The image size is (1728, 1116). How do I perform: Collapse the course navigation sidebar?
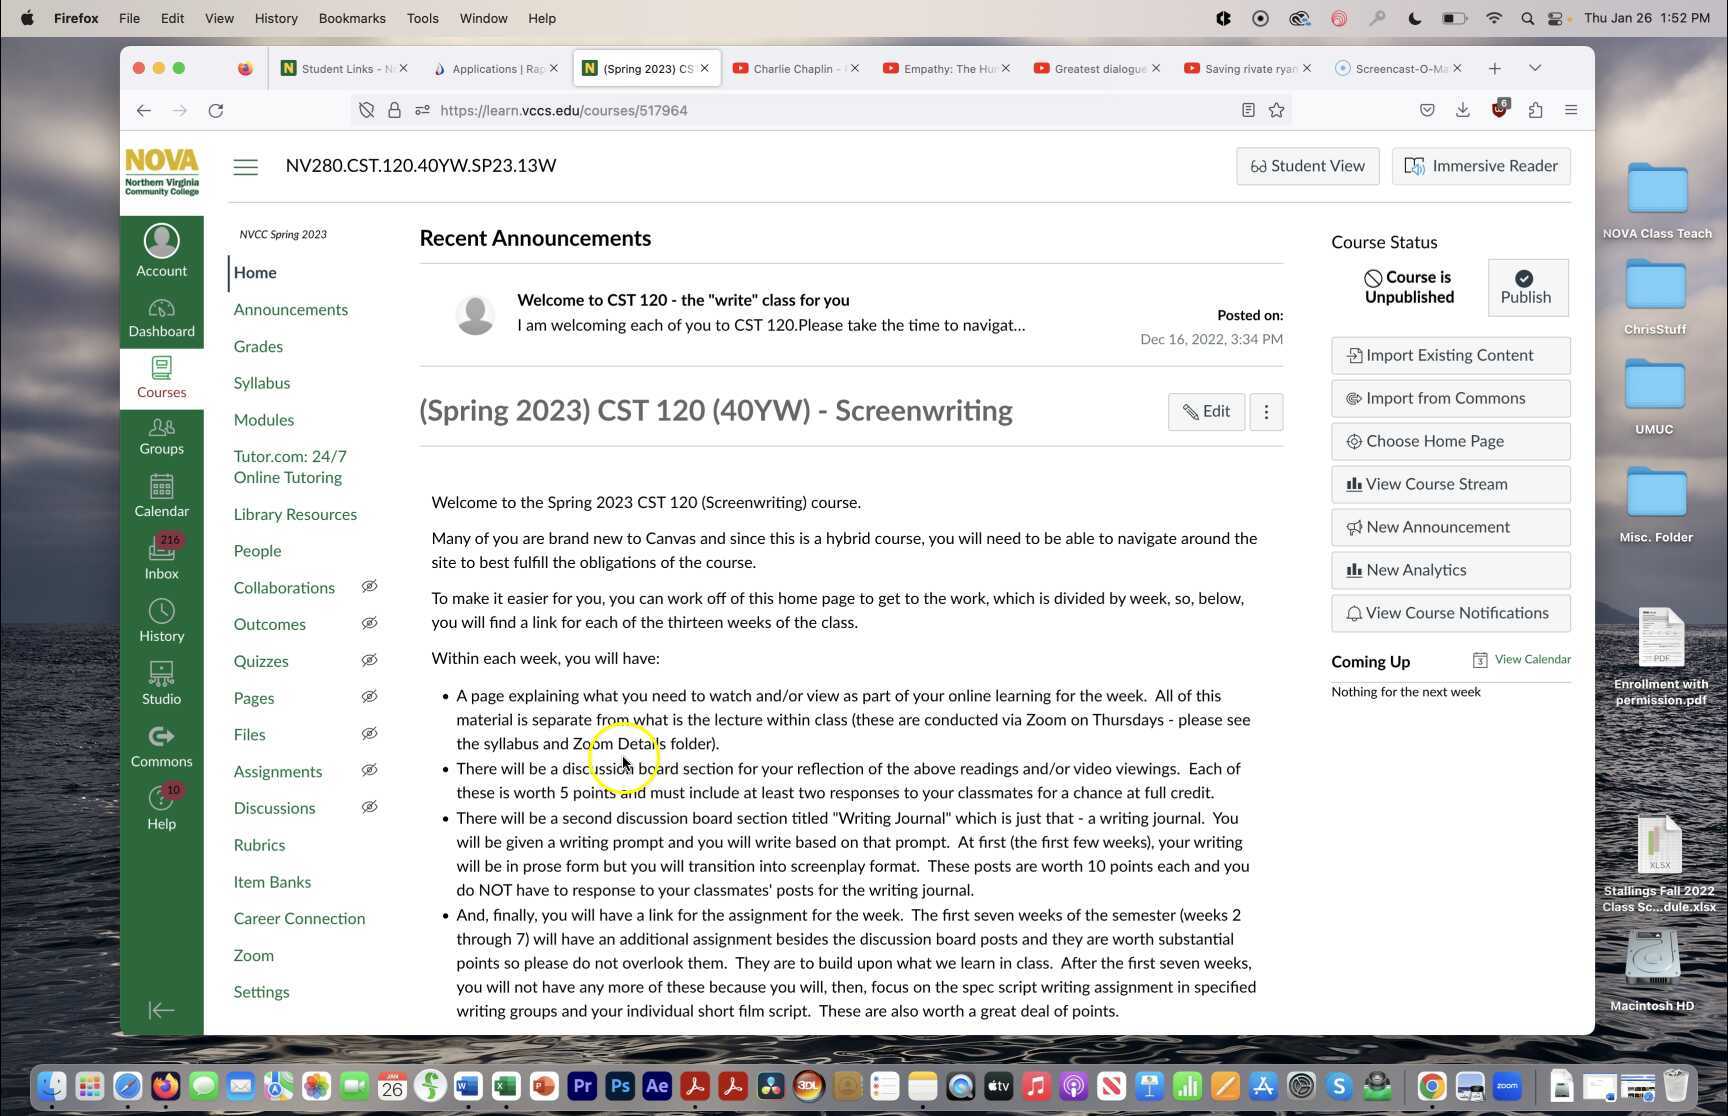(x=161, y=1010)
